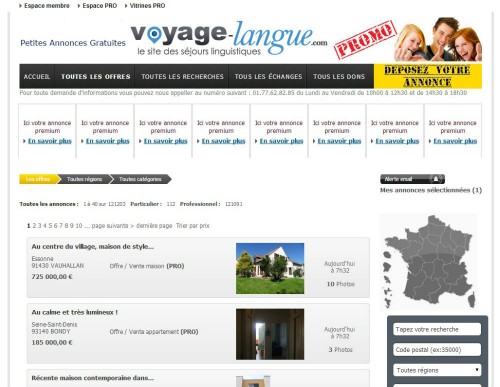Click Déposez votre annonce yellow button
500x387 pixels.
(428, 76)
